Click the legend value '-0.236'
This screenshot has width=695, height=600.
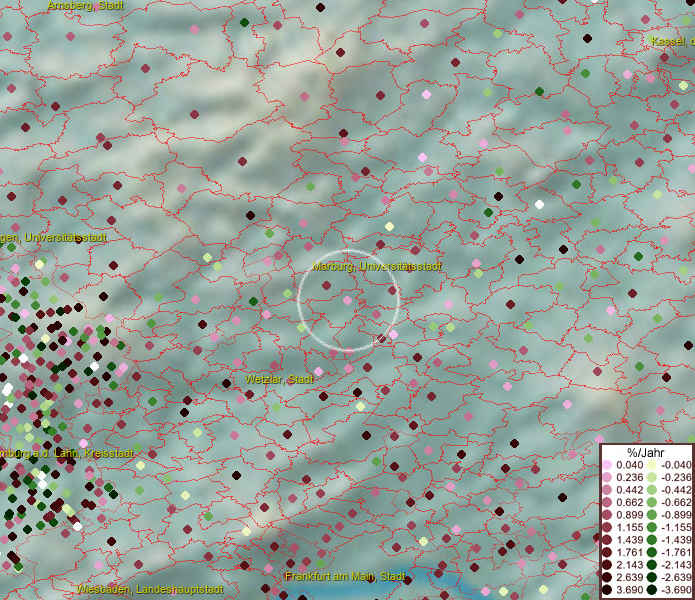676,477
